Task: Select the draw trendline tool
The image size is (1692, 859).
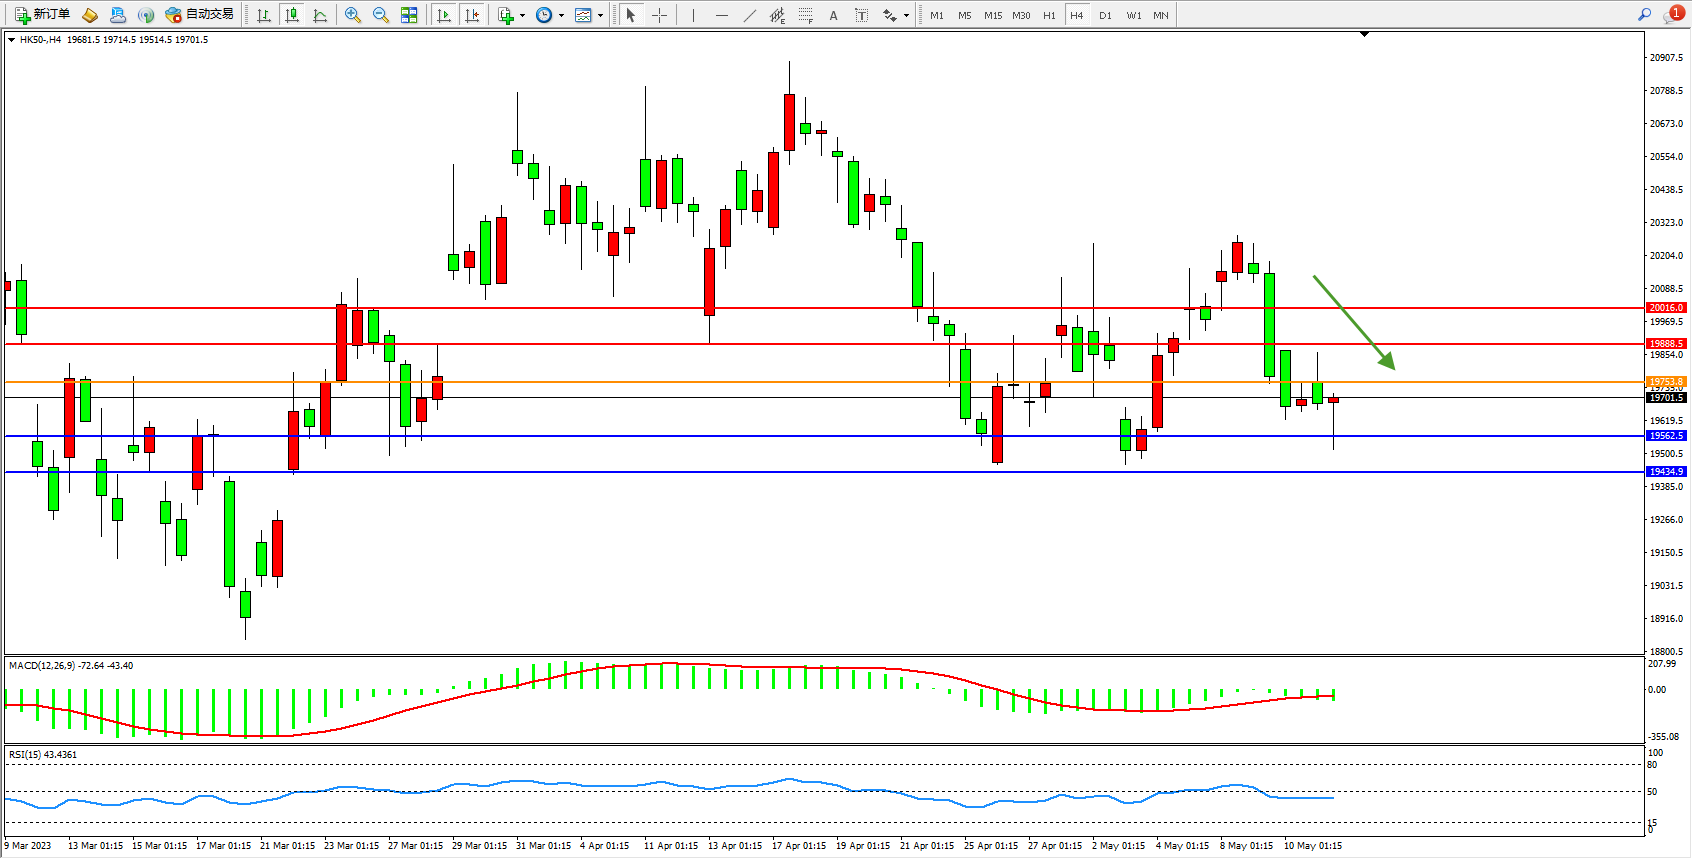Action: 750,15
